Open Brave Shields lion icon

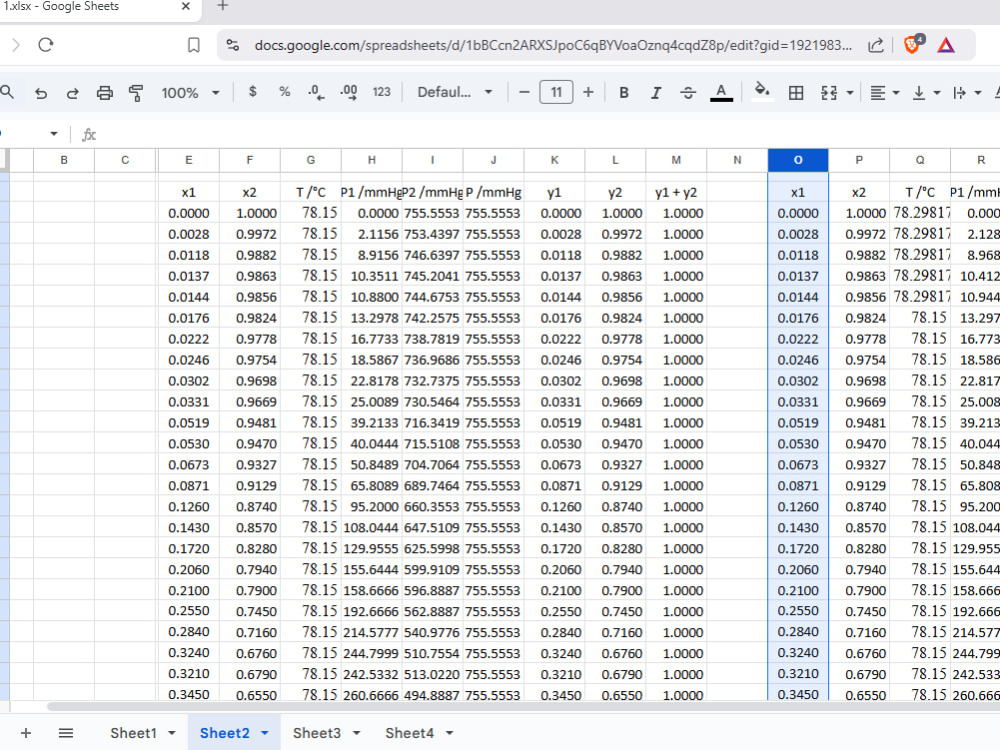pos(914,45)
